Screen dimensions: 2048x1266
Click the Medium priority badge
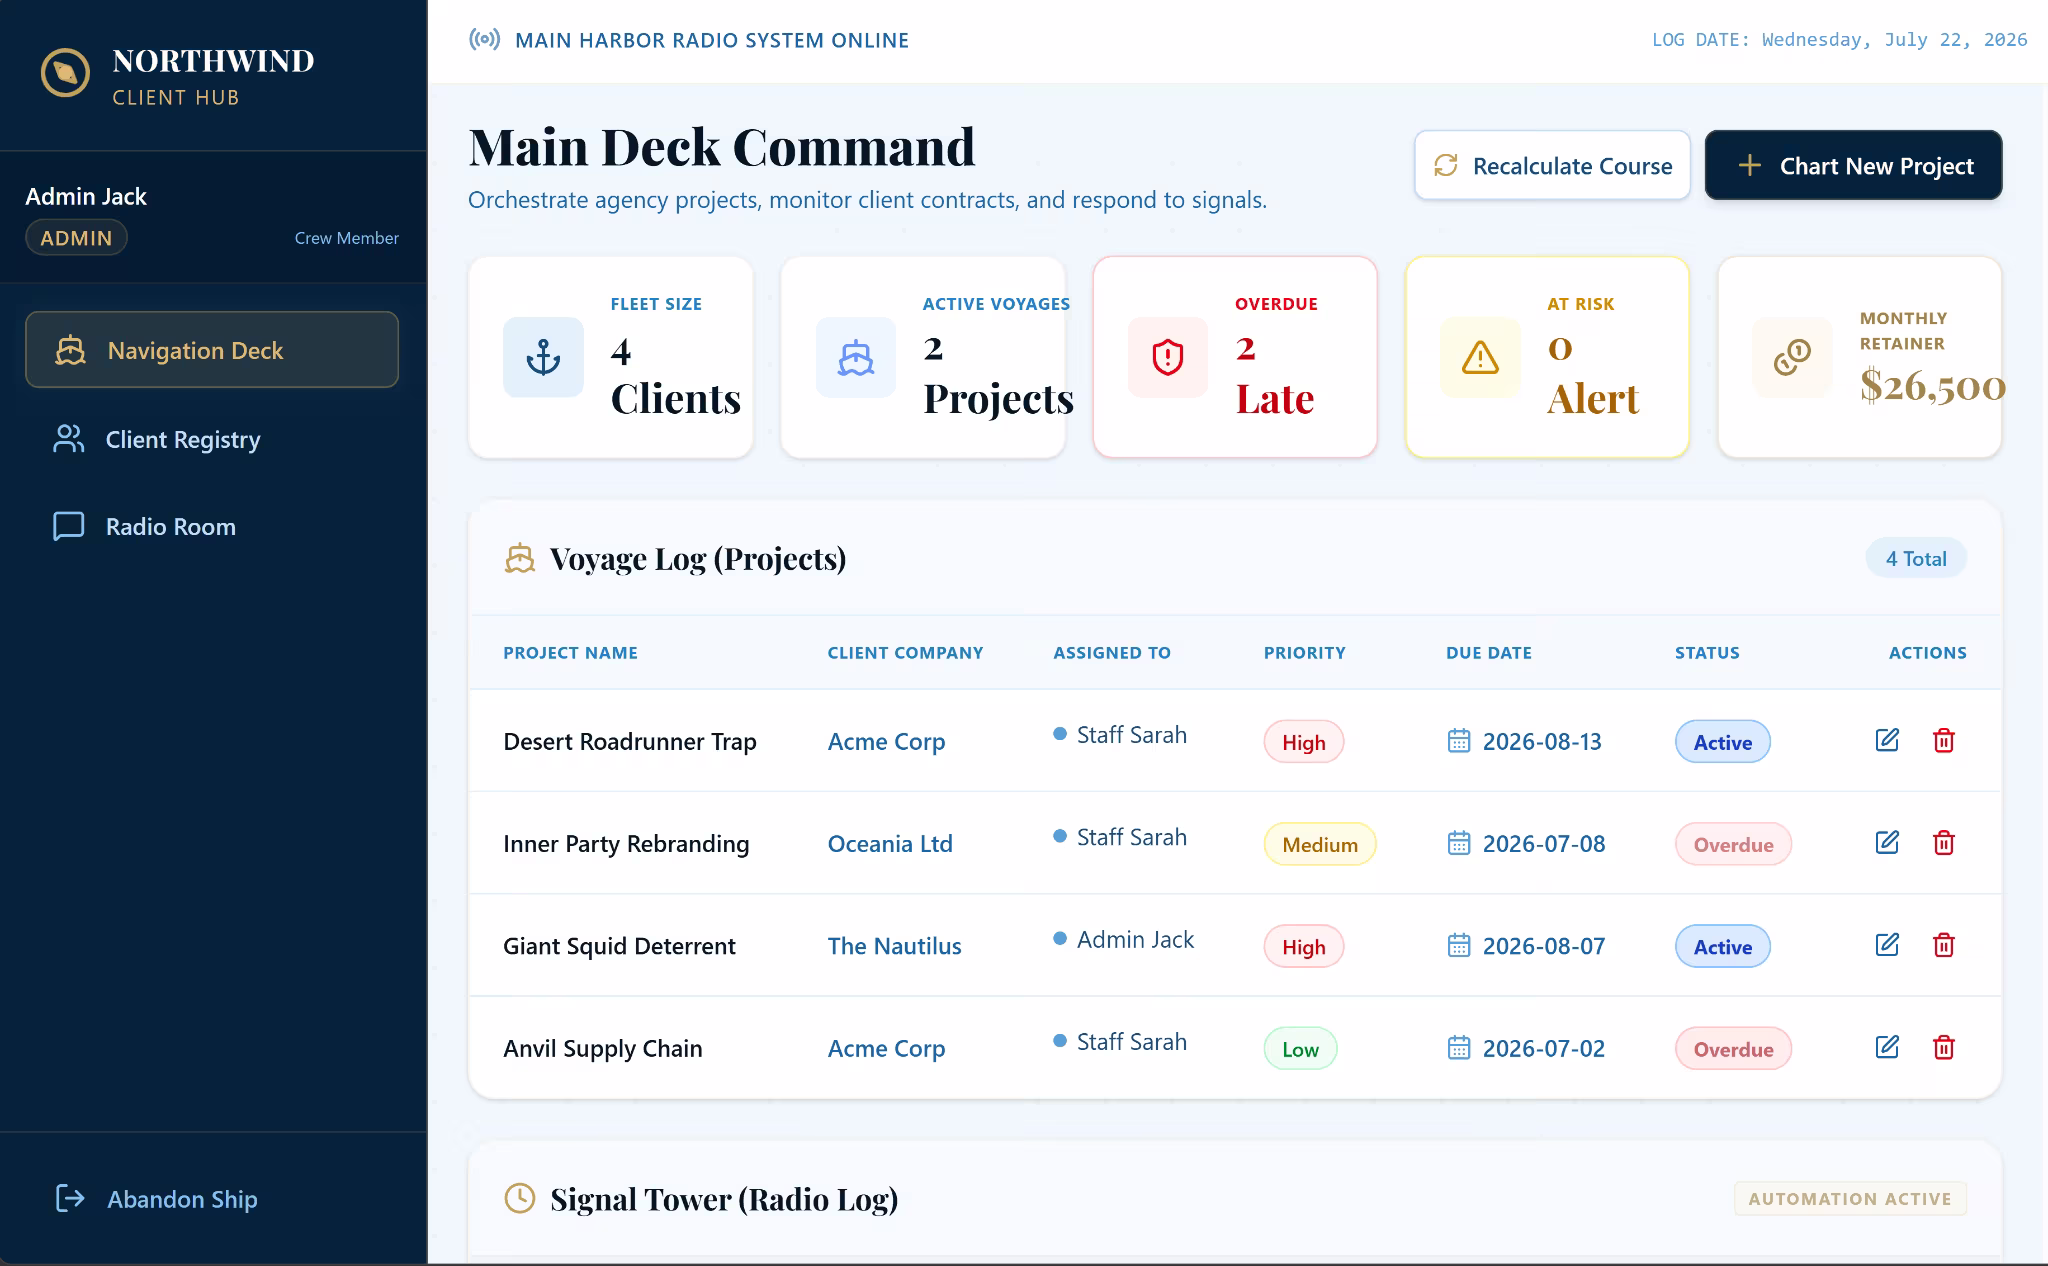pos(1320,844)
